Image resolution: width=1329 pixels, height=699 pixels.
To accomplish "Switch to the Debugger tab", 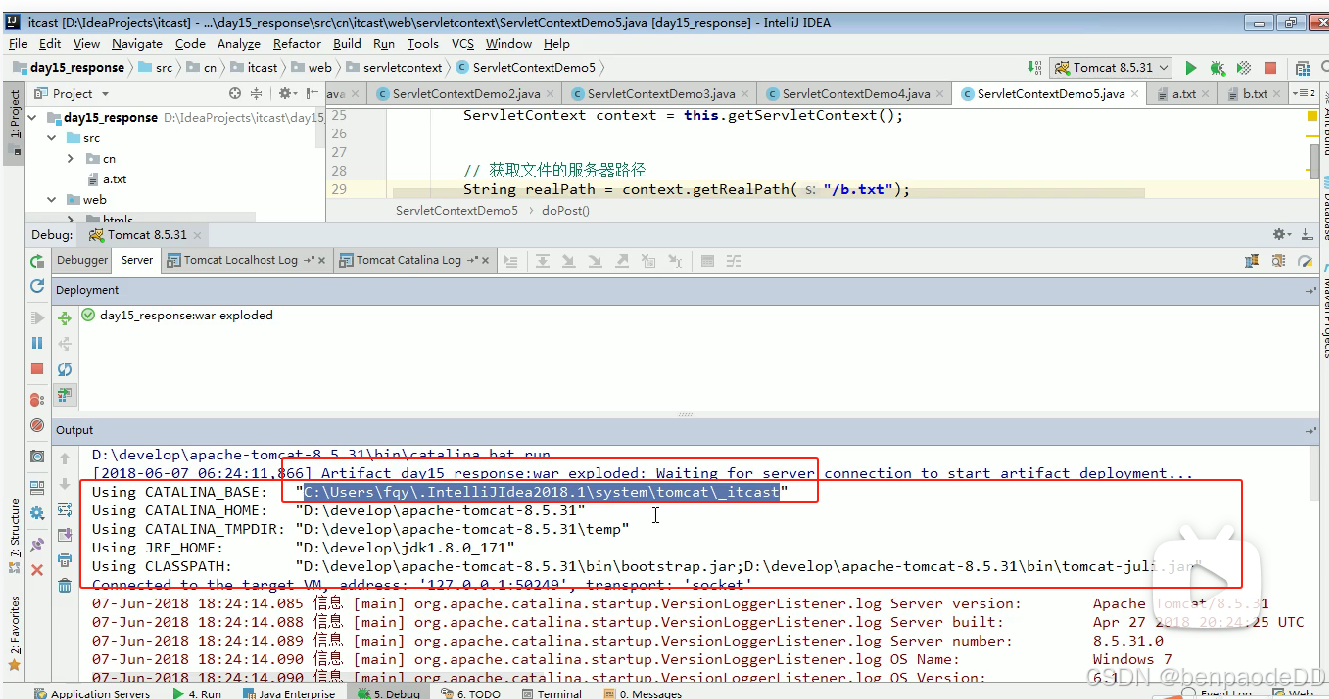I will 82,260.
